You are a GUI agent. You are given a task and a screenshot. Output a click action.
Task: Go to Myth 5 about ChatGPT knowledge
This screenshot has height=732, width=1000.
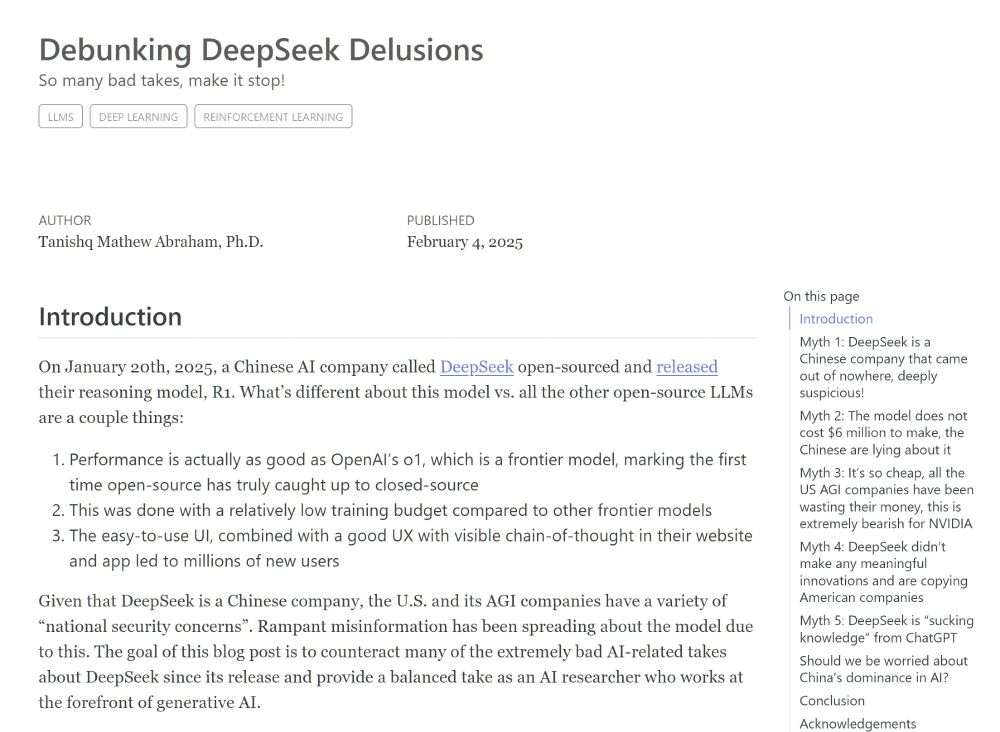886,629
